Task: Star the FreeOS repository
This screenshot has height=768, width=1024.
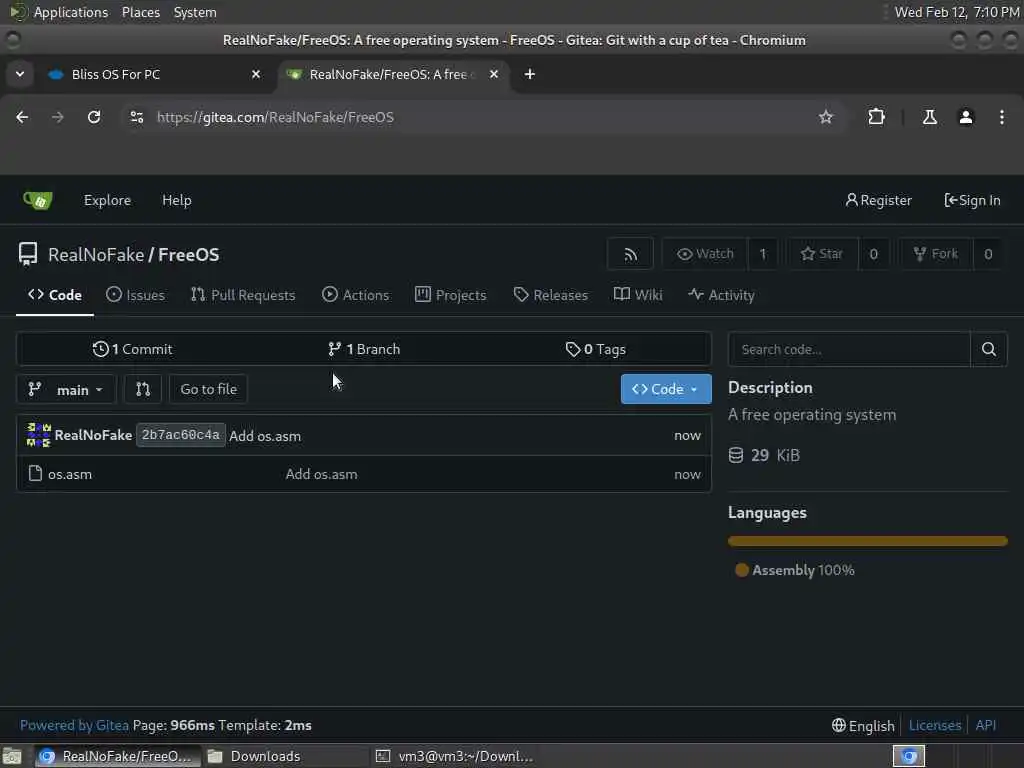Action: coord(822,254)
